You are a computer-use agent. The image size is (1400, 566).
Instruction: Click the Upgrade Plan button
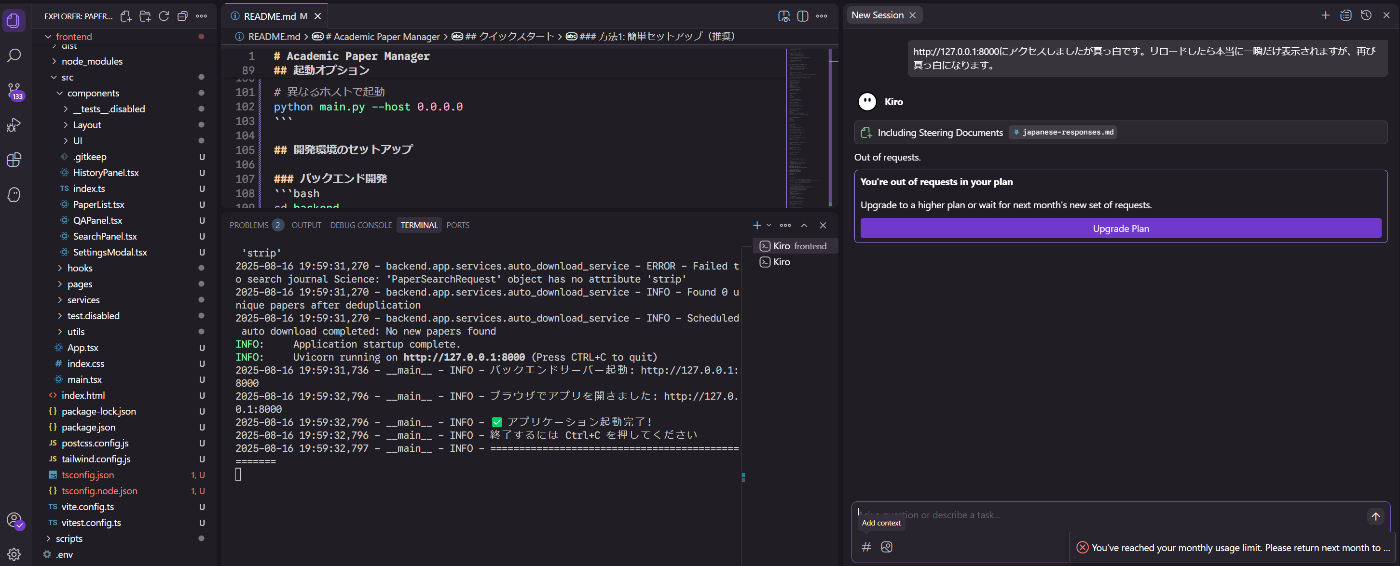tap(1121, 228)
